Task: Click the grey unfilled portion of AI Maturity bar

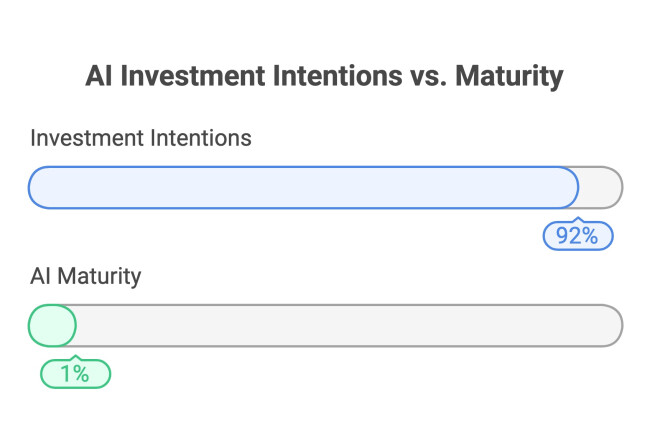Action: [x=348, y=325]
